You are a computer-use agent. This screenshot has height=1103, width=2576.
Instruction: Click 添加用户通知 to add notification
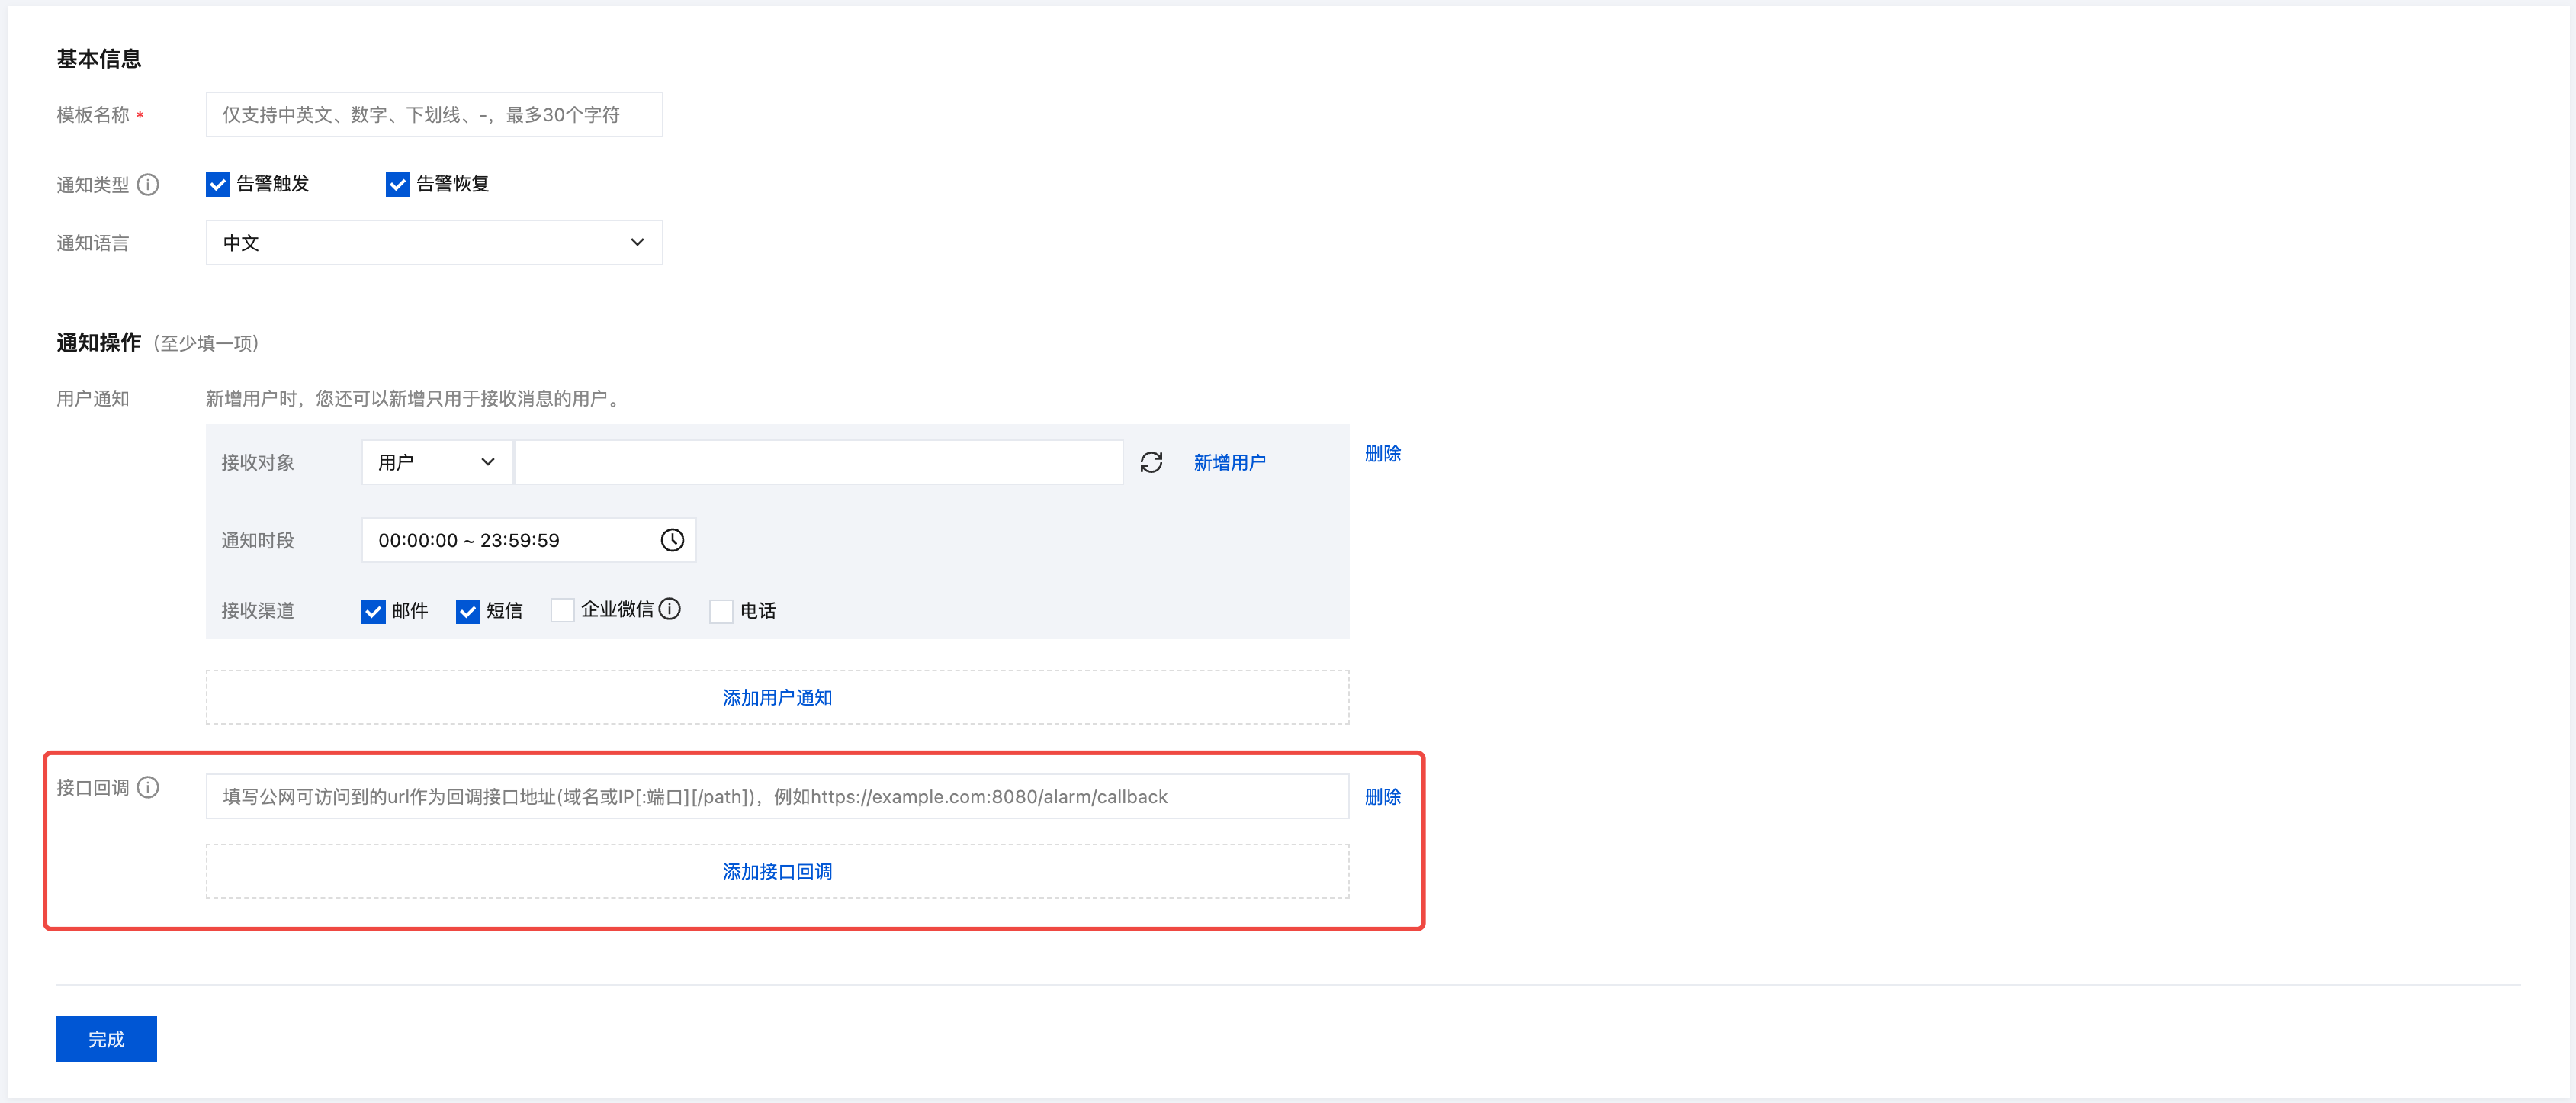click(x=777, y=697)
